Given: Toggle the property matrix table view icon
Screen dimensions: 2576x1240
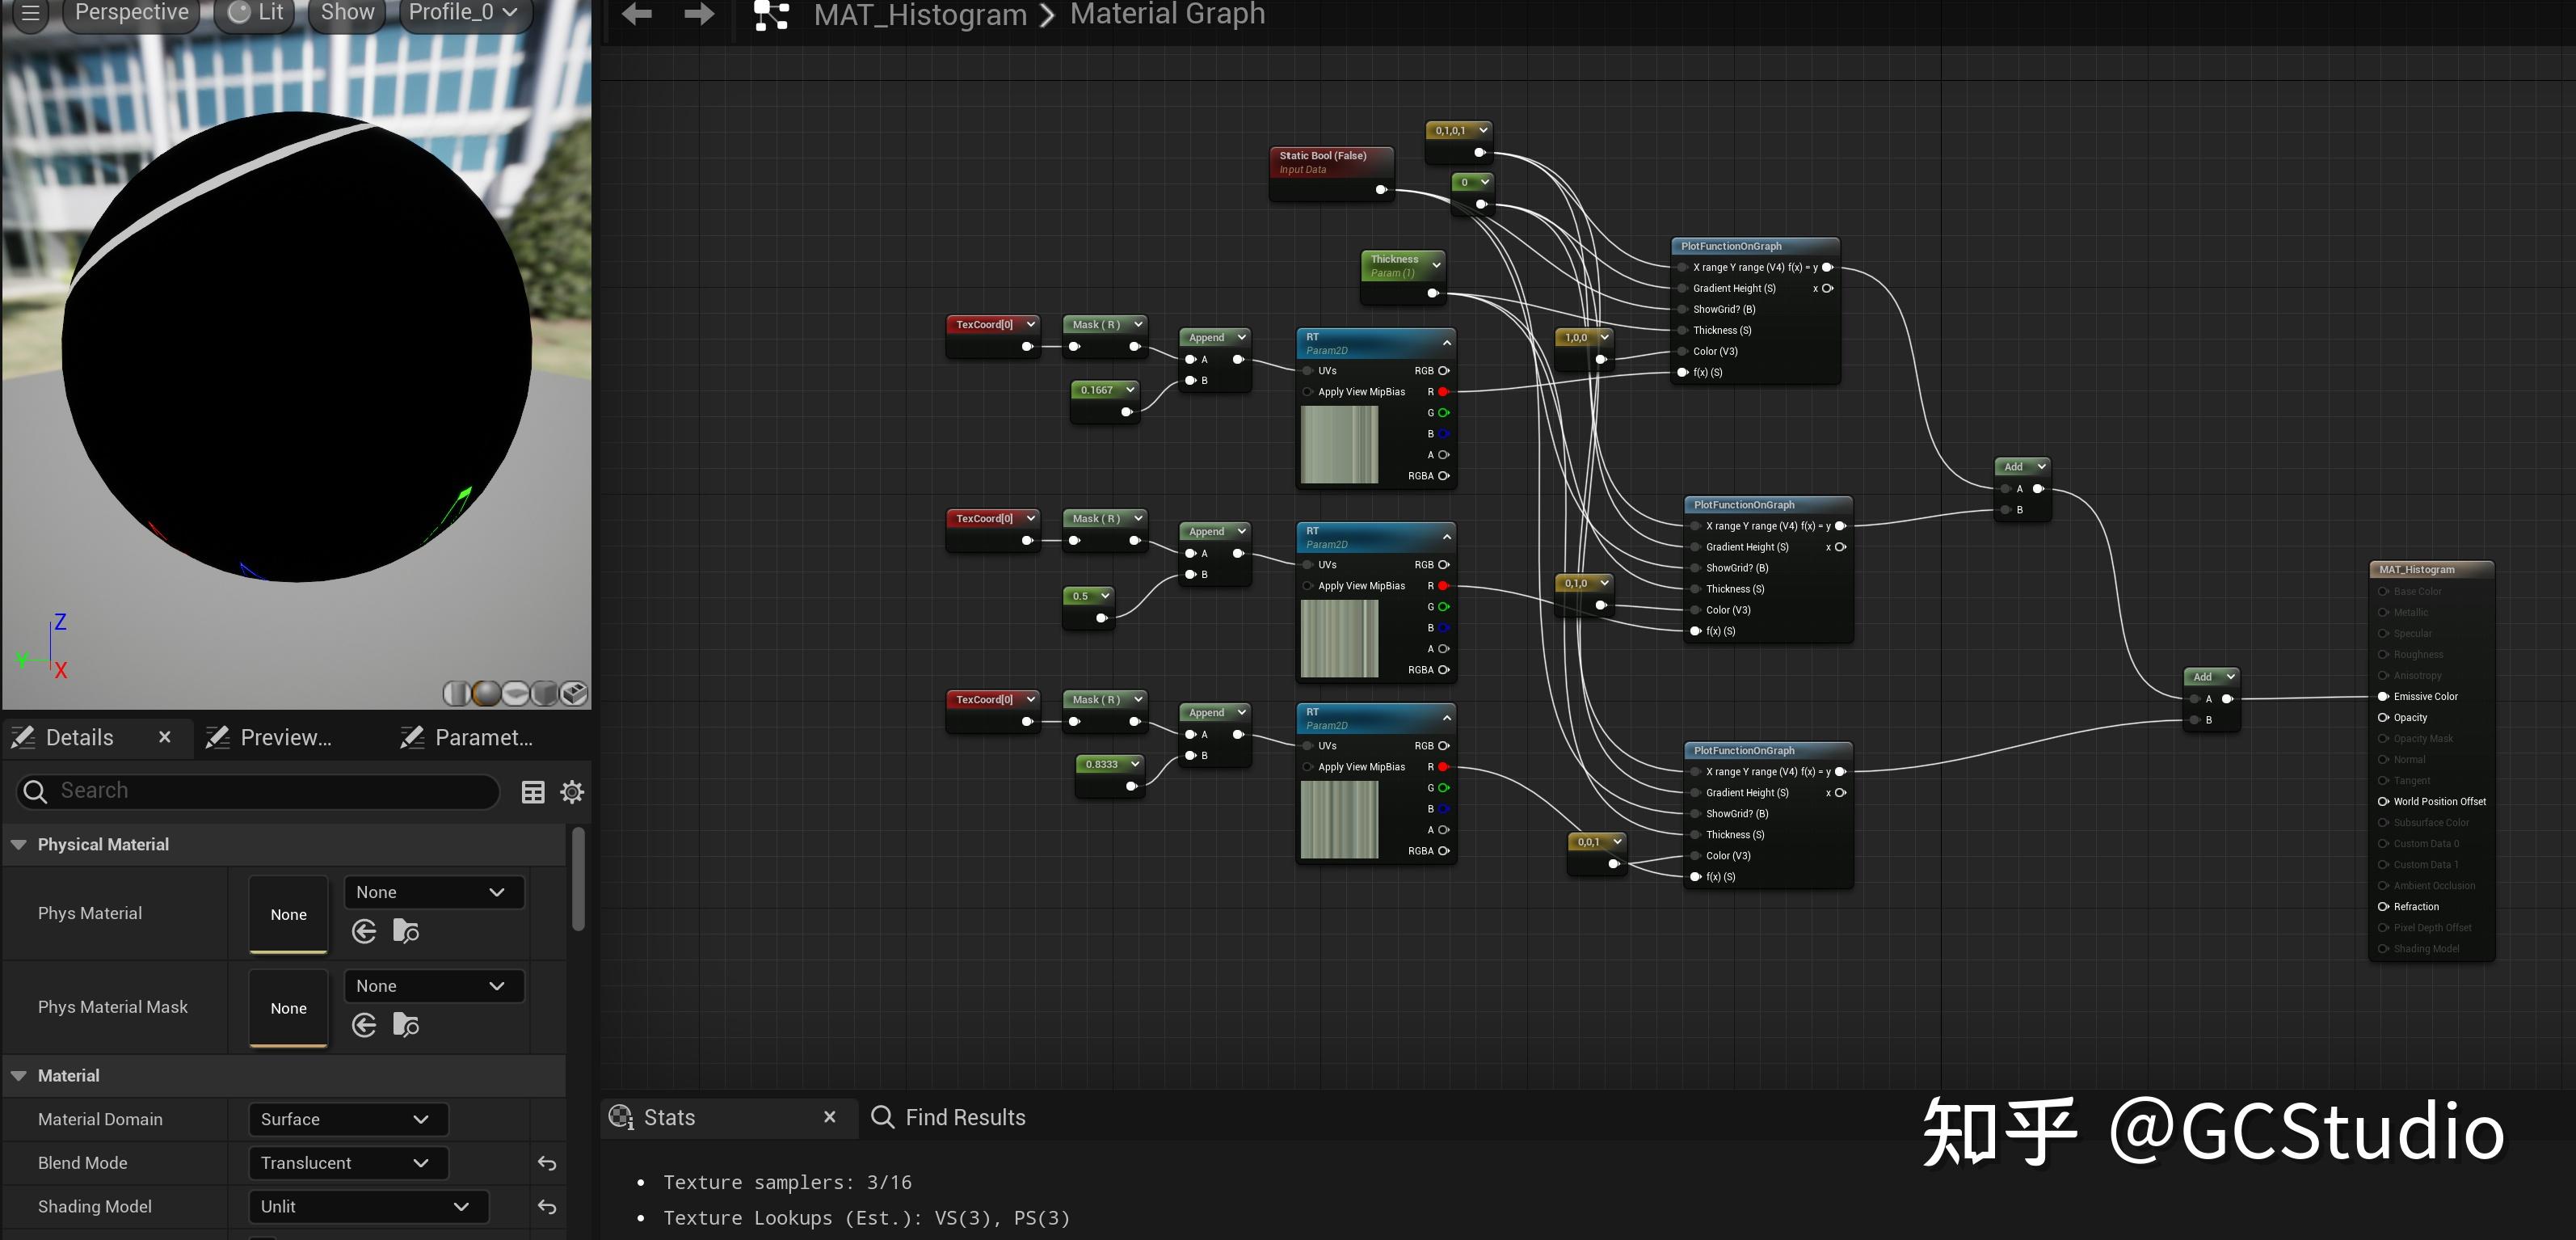Looking at the screenshot, I should click(x=533, y=792).
